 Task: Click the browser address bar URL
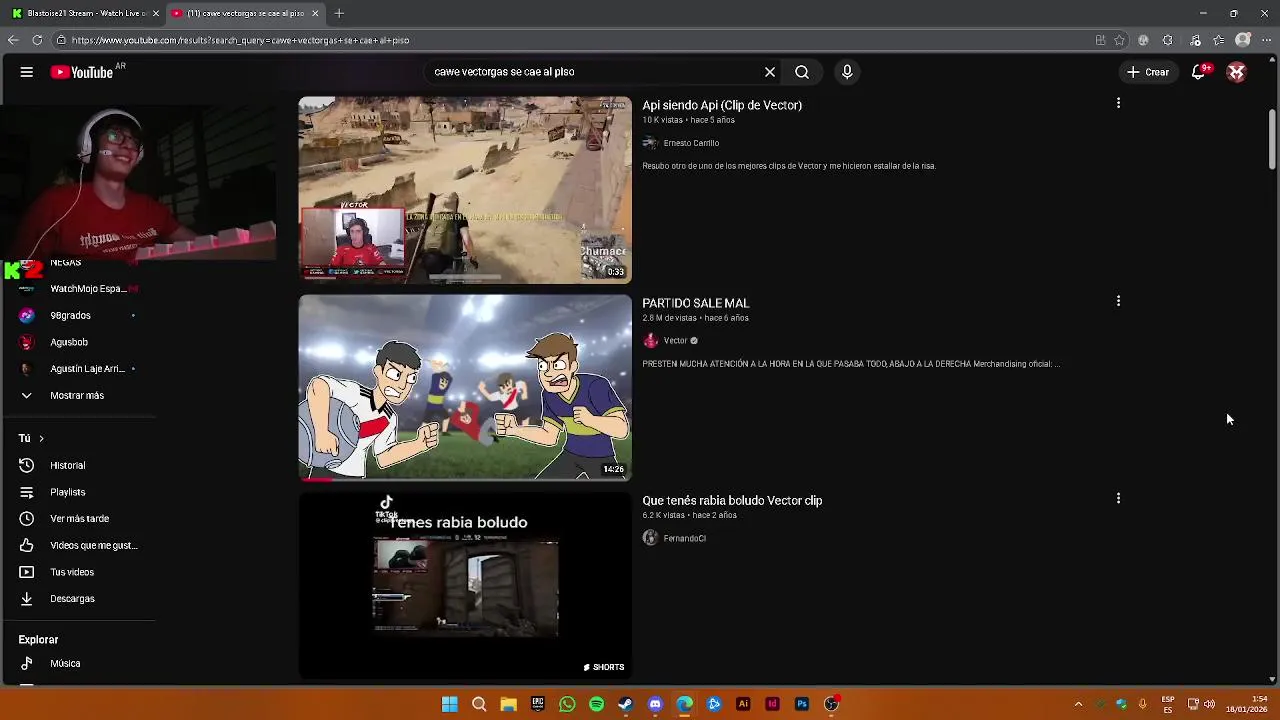tap(240, 41)
